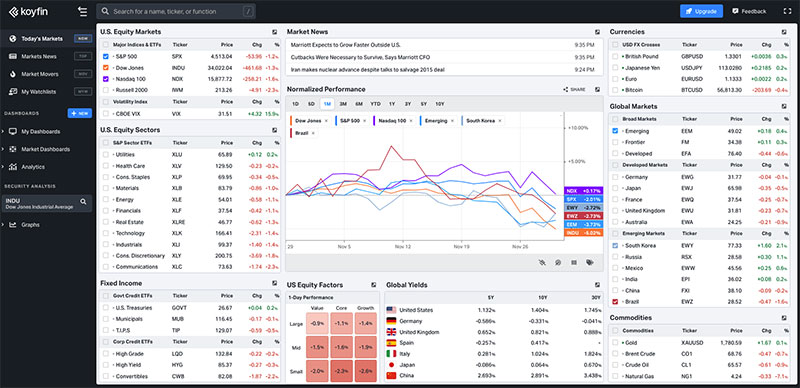Uncheck the Brazil checkbox
This screenshot has width=800, height=388.
click(x=615, y=302)
